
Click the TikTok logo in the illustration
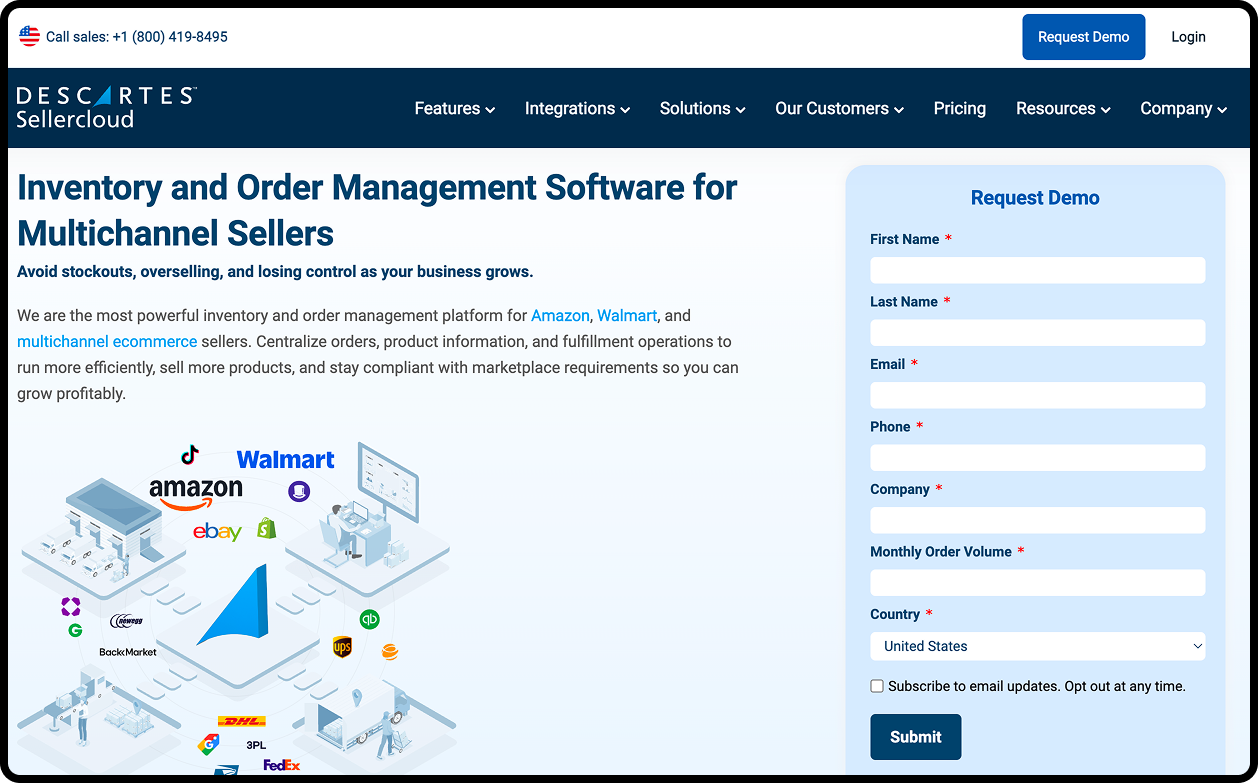coord(189,455)
